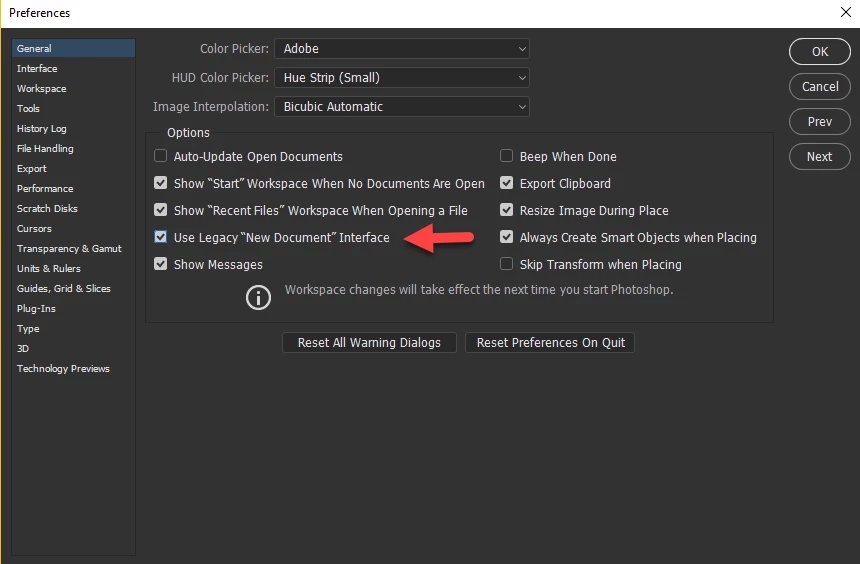Screen dimensions: 860x564
Task: Open History Log preferences
Action: coord(73,128)
